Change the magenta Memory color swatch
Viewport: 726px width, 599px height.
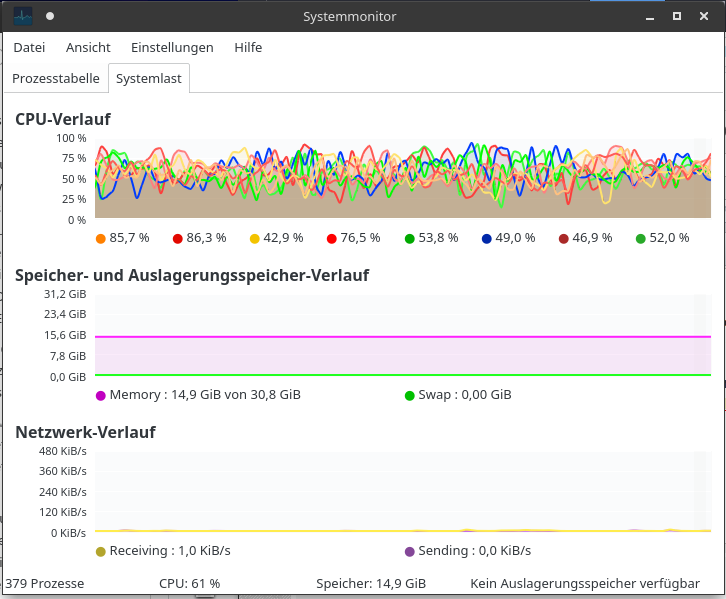point(100,395)
